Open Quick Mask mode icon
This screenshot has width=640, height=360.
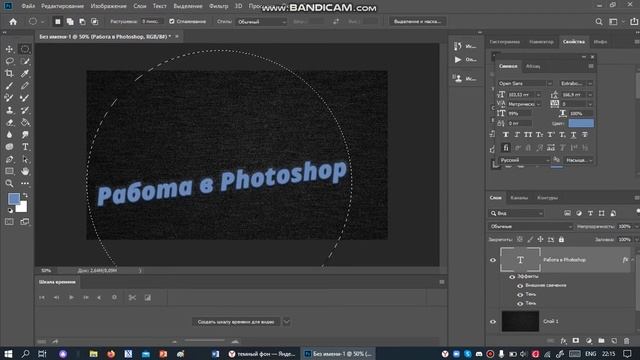pos(9,222)
